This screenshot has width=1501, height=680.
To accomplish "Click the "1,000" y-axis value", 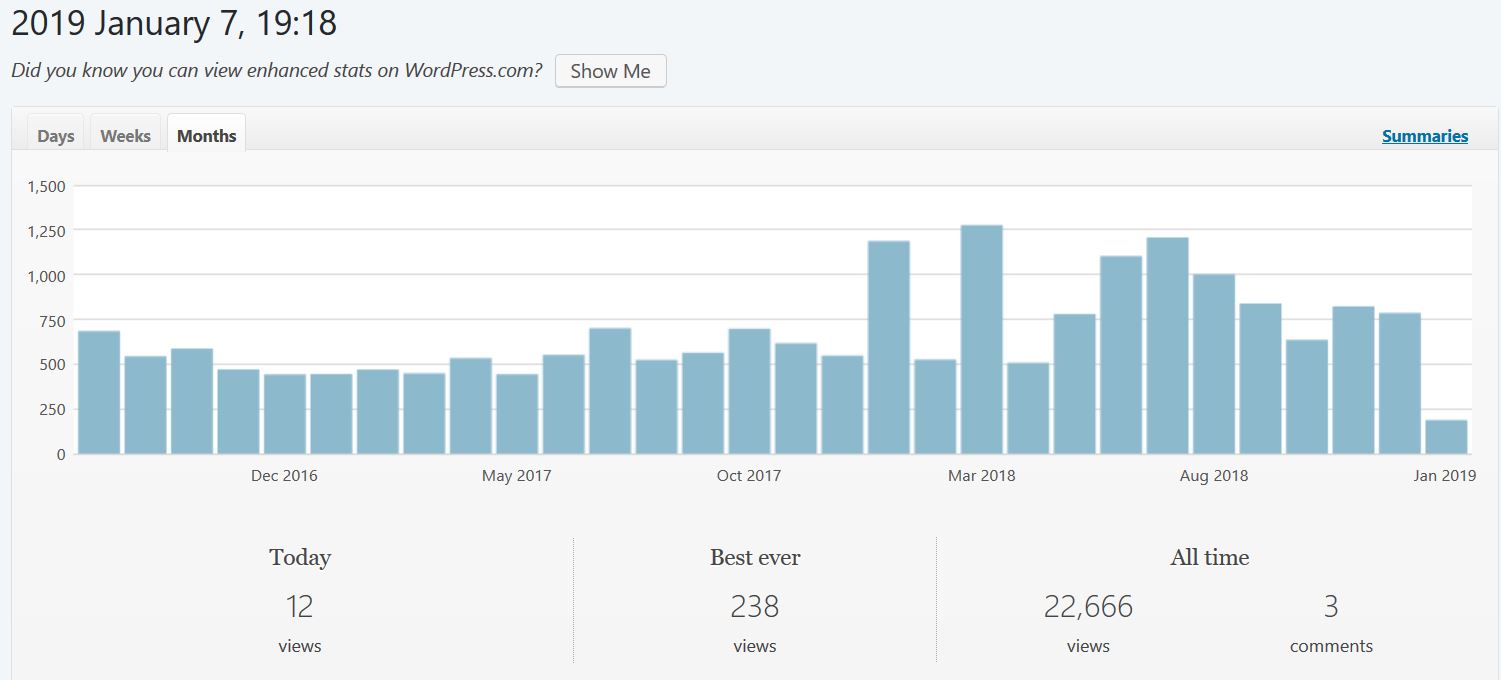I will click(46, 275).
